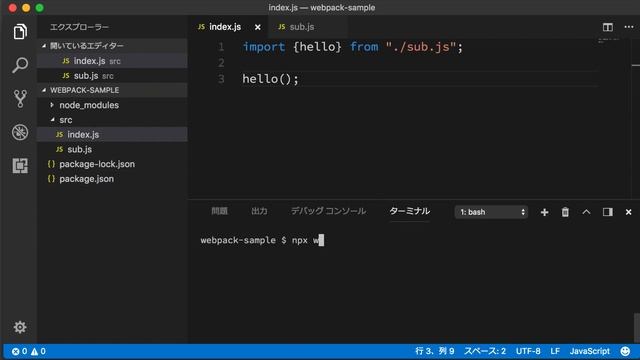Kill the terminal with the trash icon
This screenshot has height=360, width=640.
(x=565, y=212)
